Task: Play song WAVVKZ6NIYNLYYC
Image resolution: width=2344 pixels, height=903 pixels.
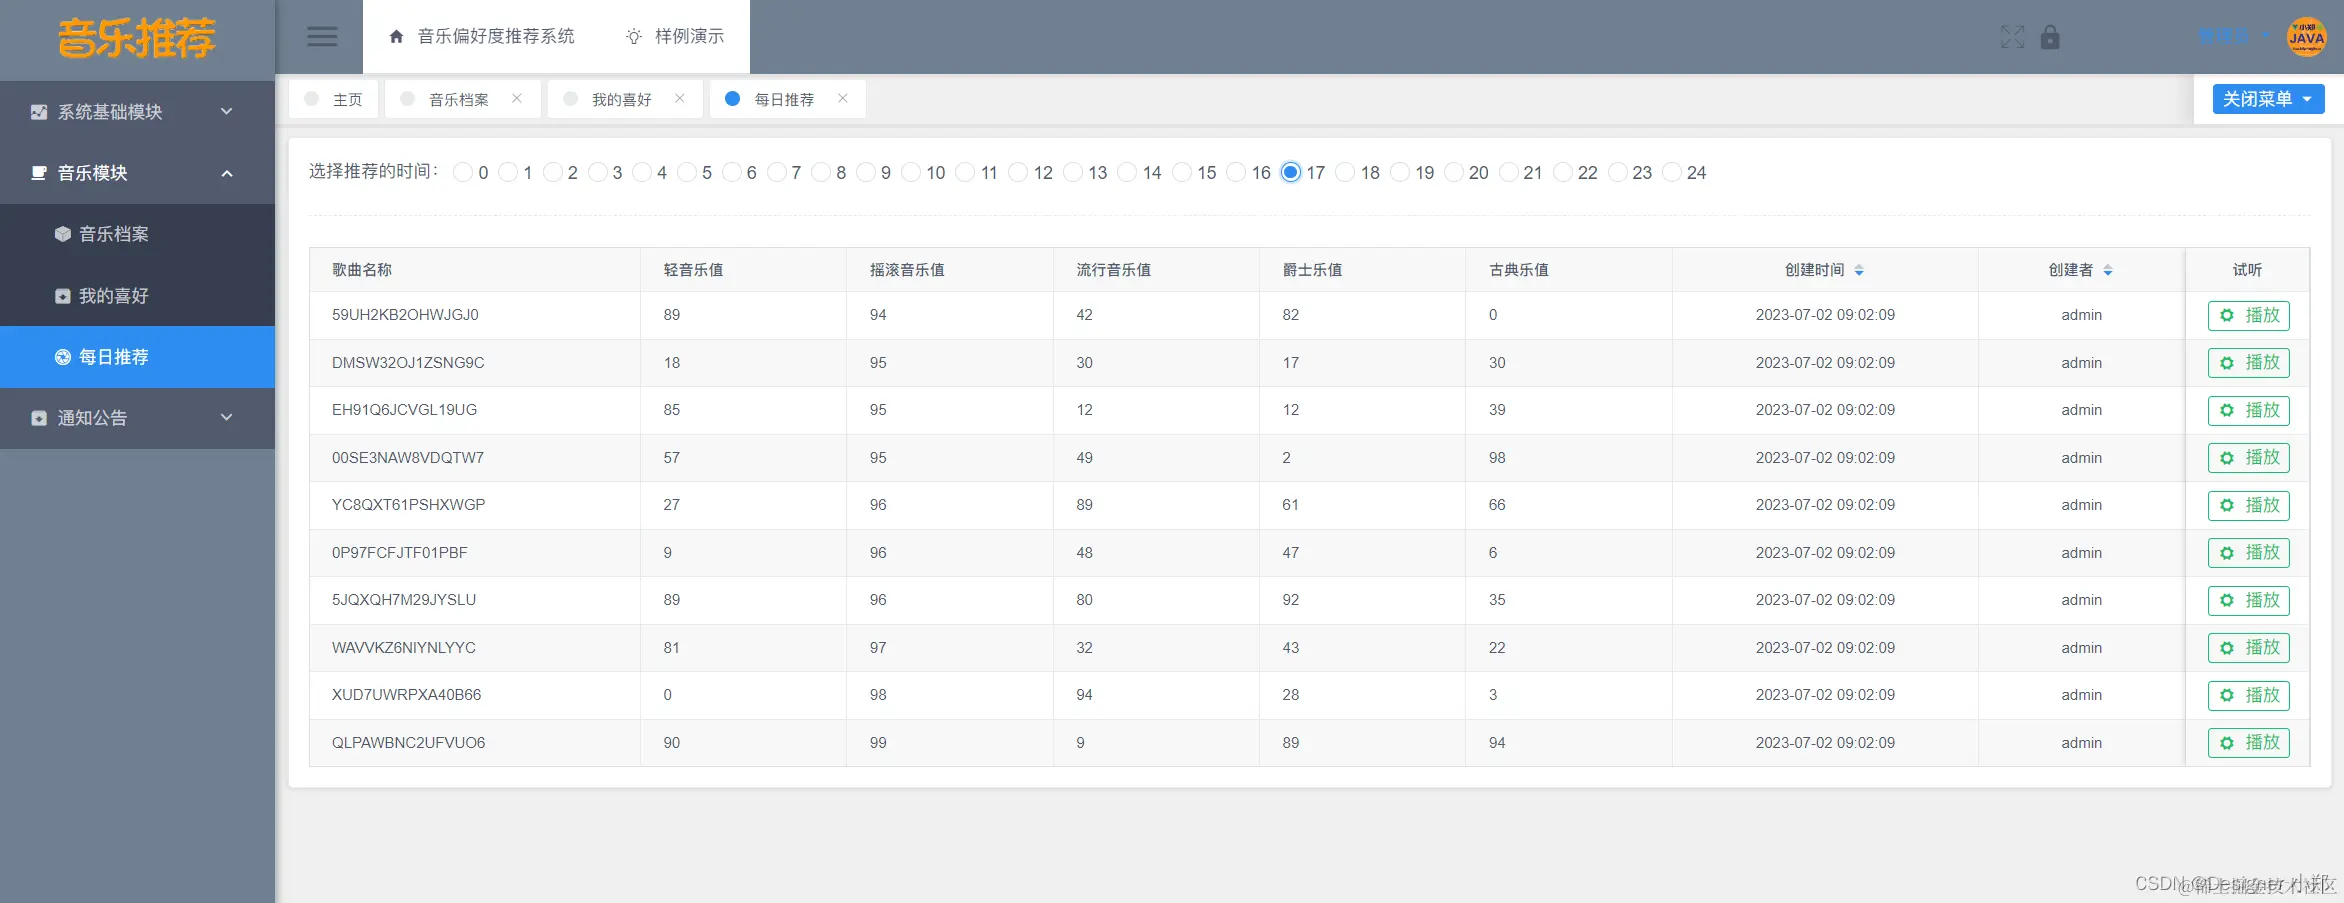Action: click(x=2249, y=648)
